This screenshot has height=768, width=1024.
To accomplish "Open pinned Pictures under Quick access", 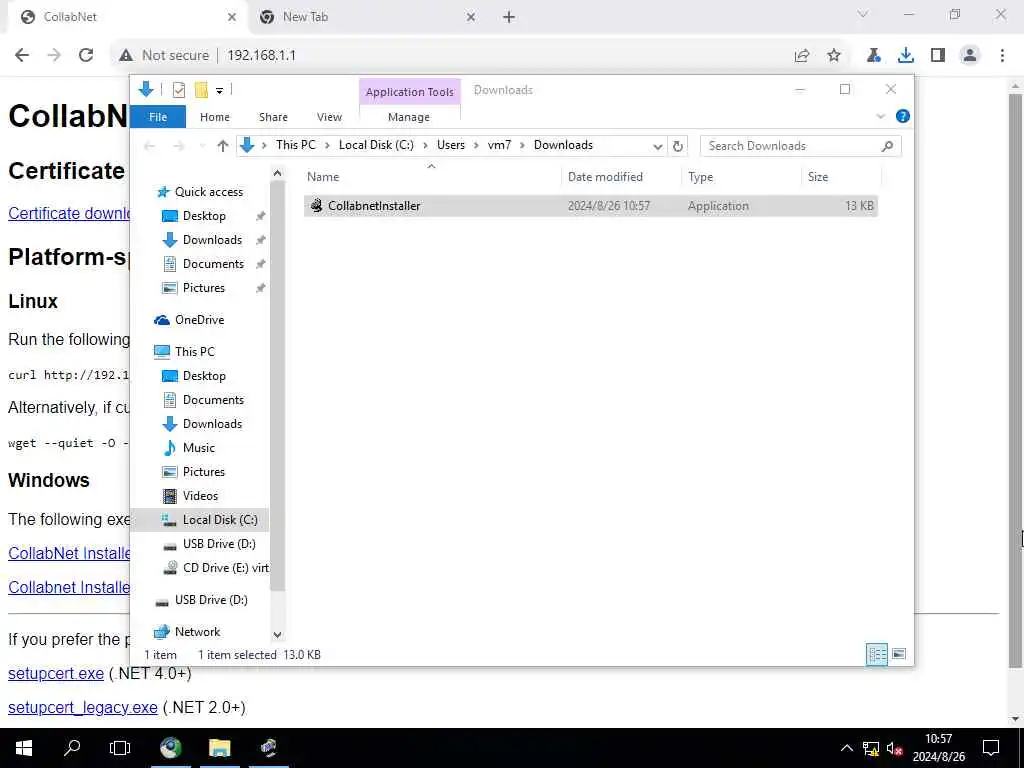I will click(203, 288).
